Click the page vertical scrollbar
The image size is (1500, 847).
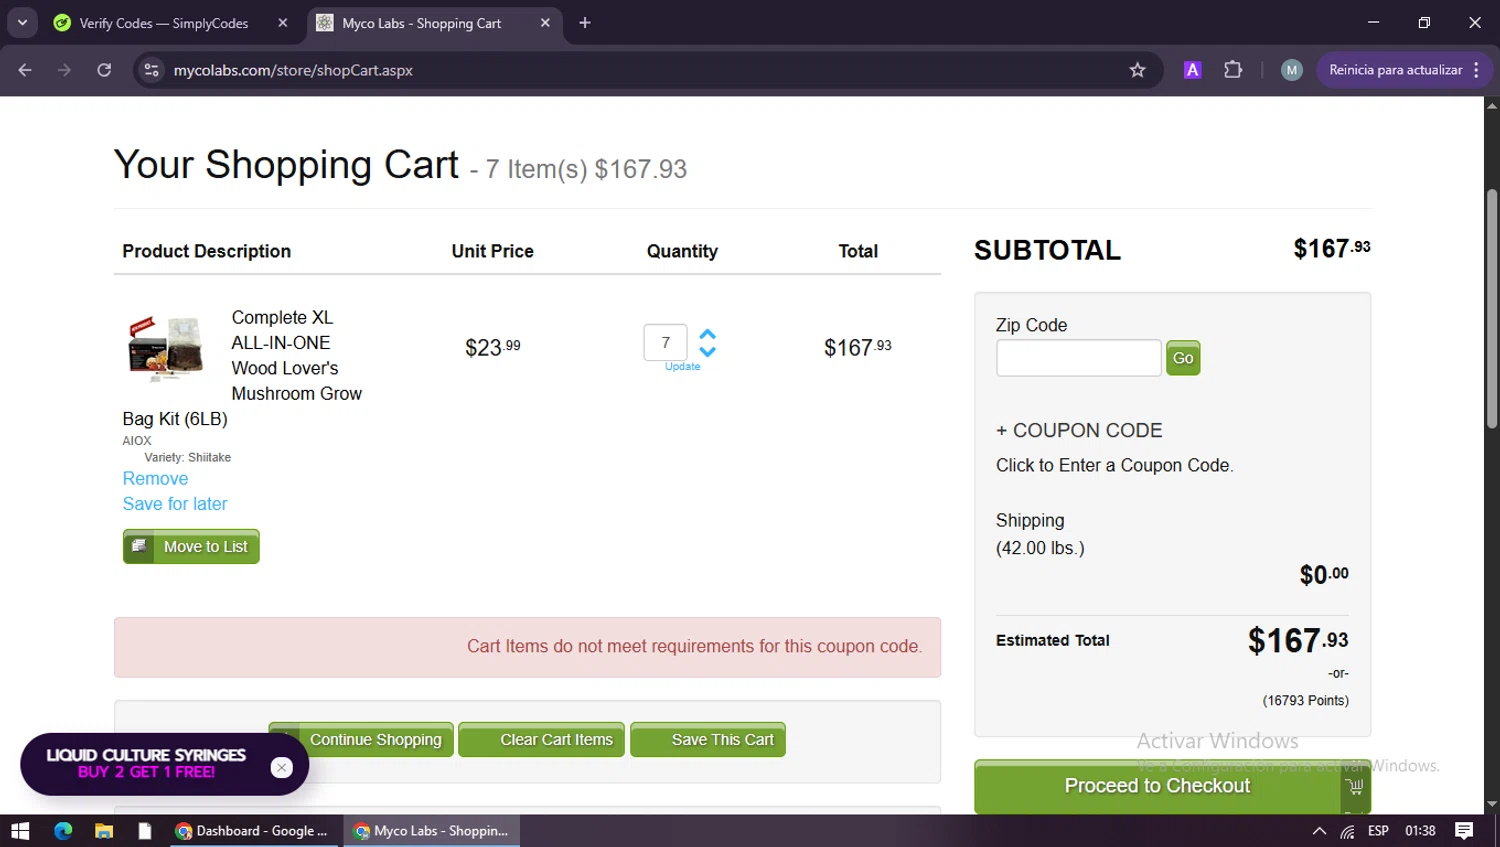coord(1492,310)
